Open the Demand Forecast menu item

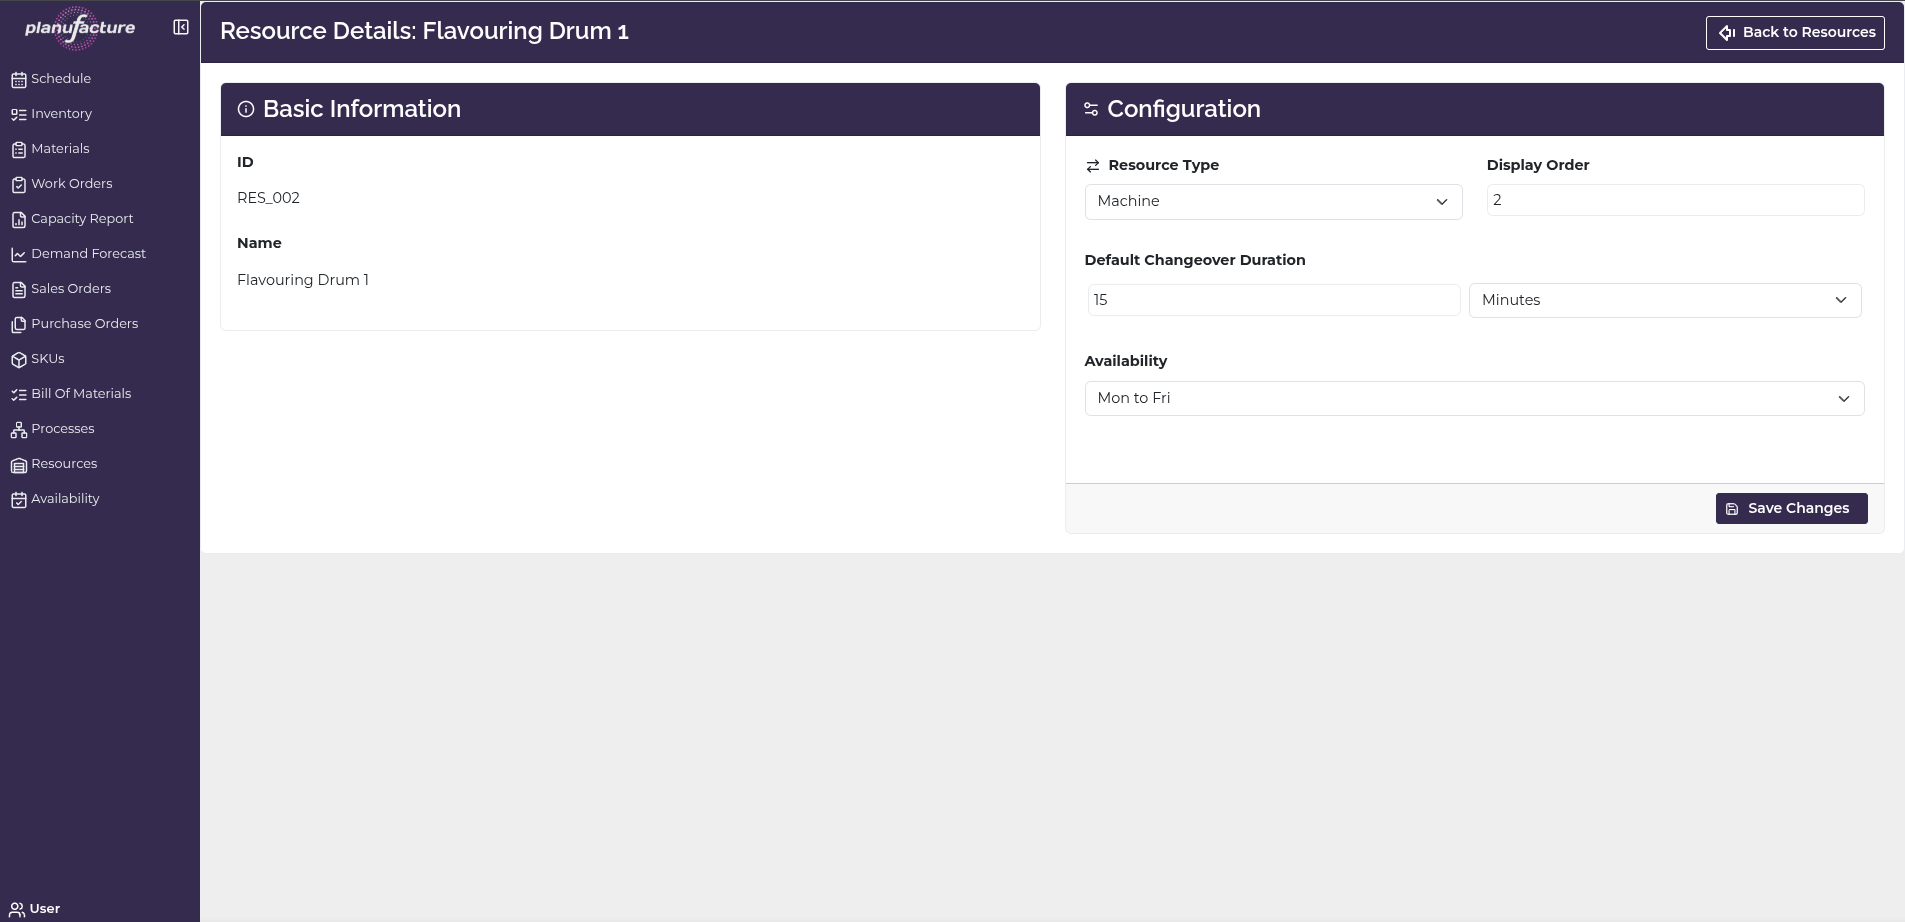click(x=88, y=253)
